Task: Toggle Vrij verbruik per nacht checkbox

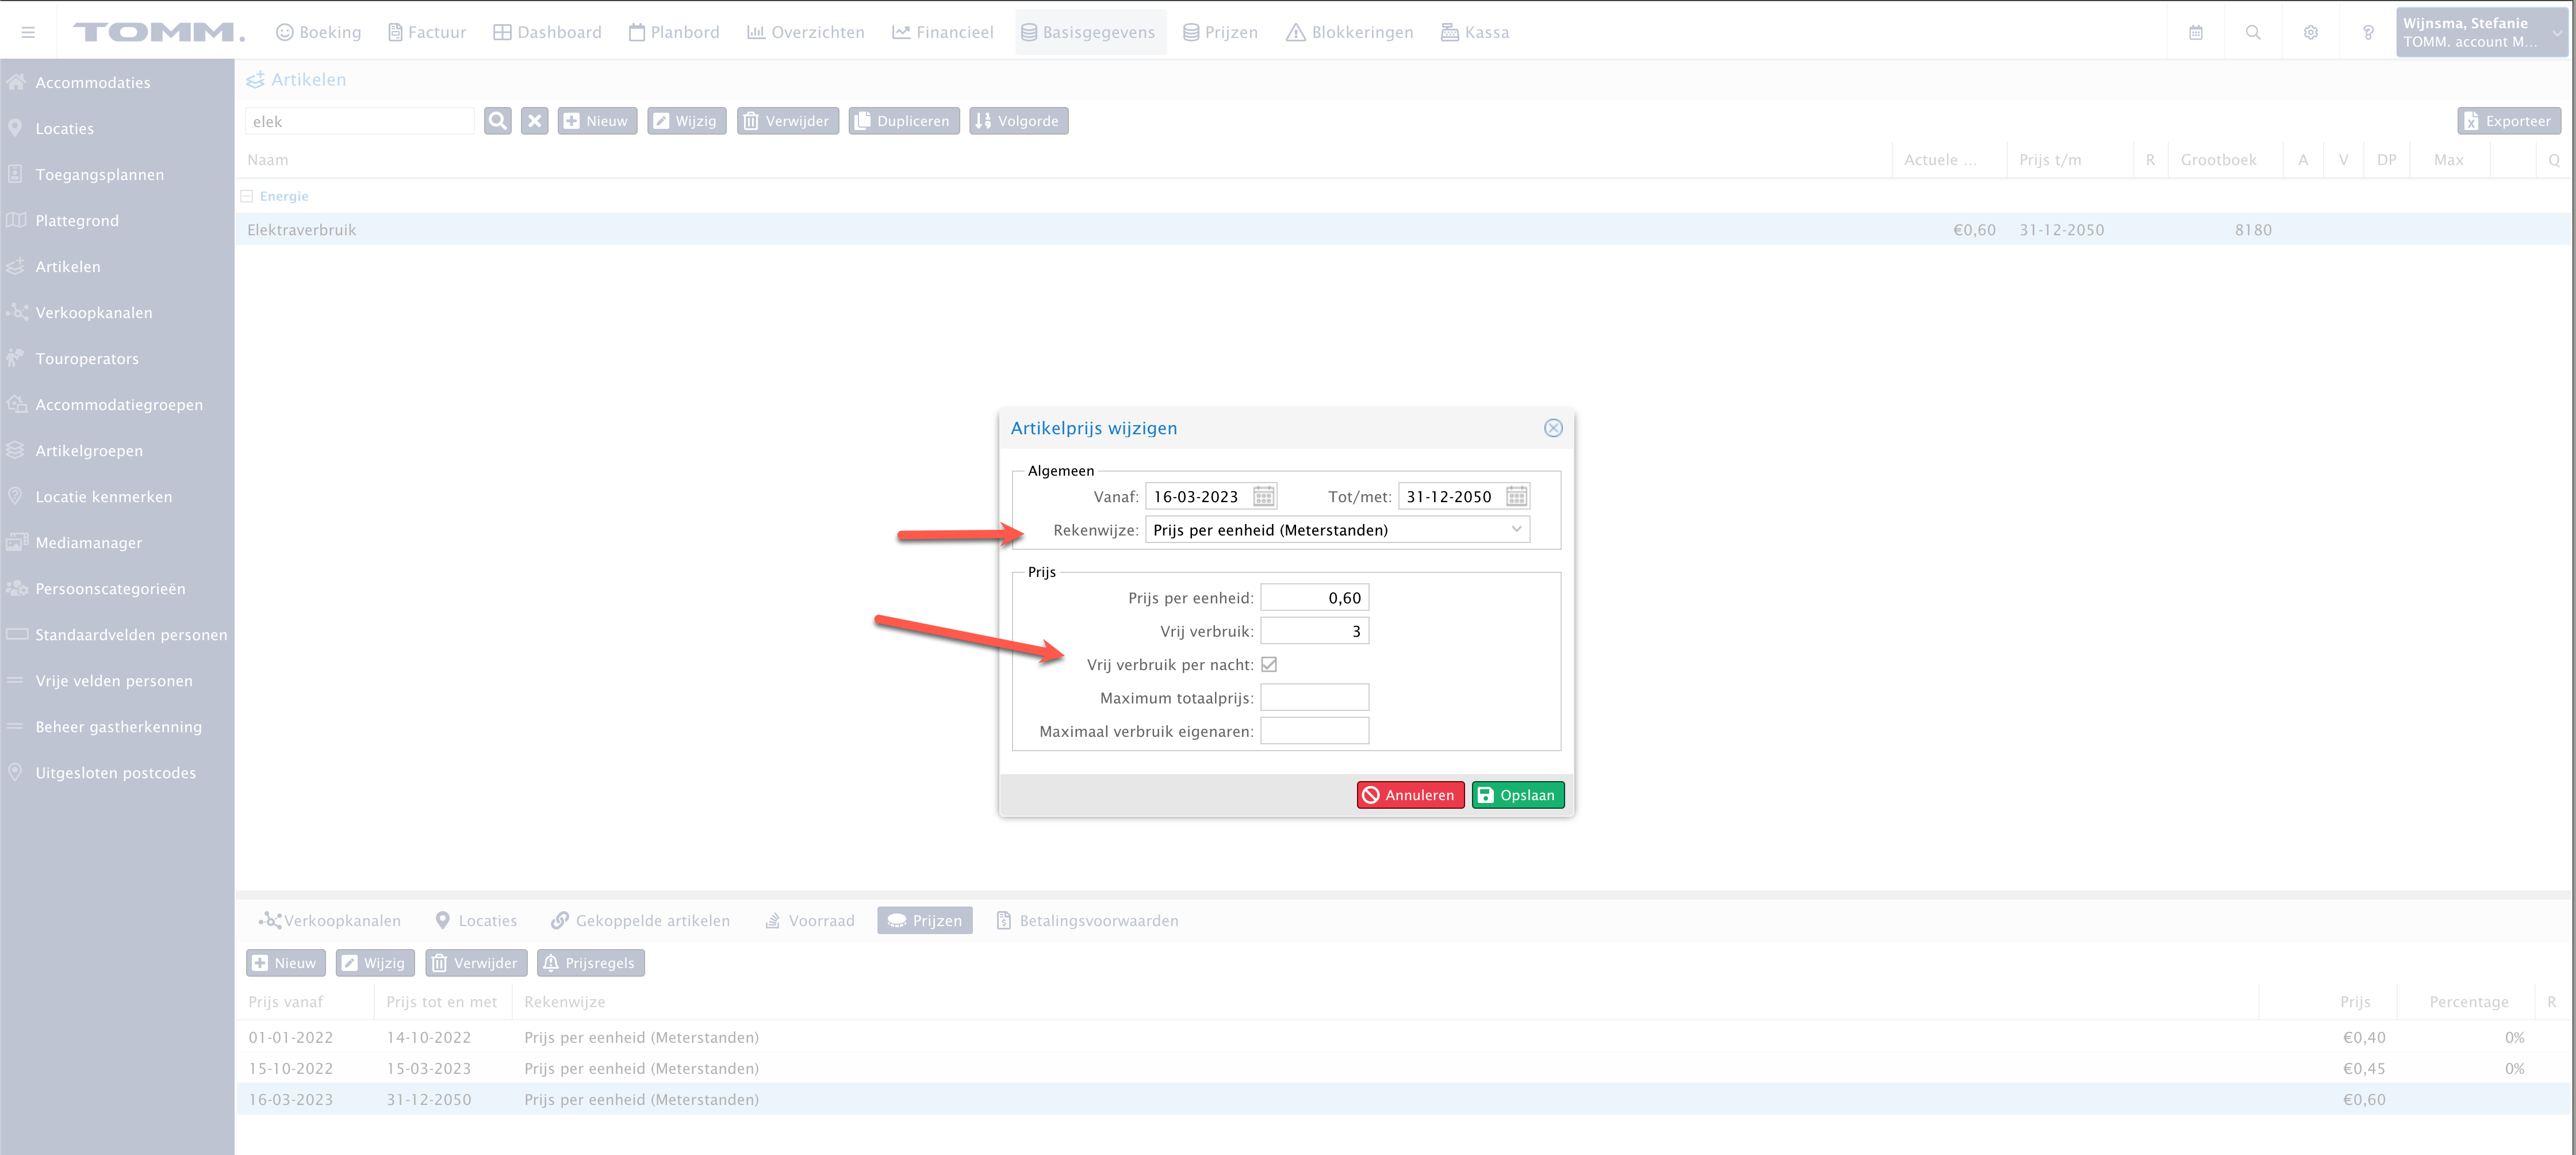Action: point(1268,664)
